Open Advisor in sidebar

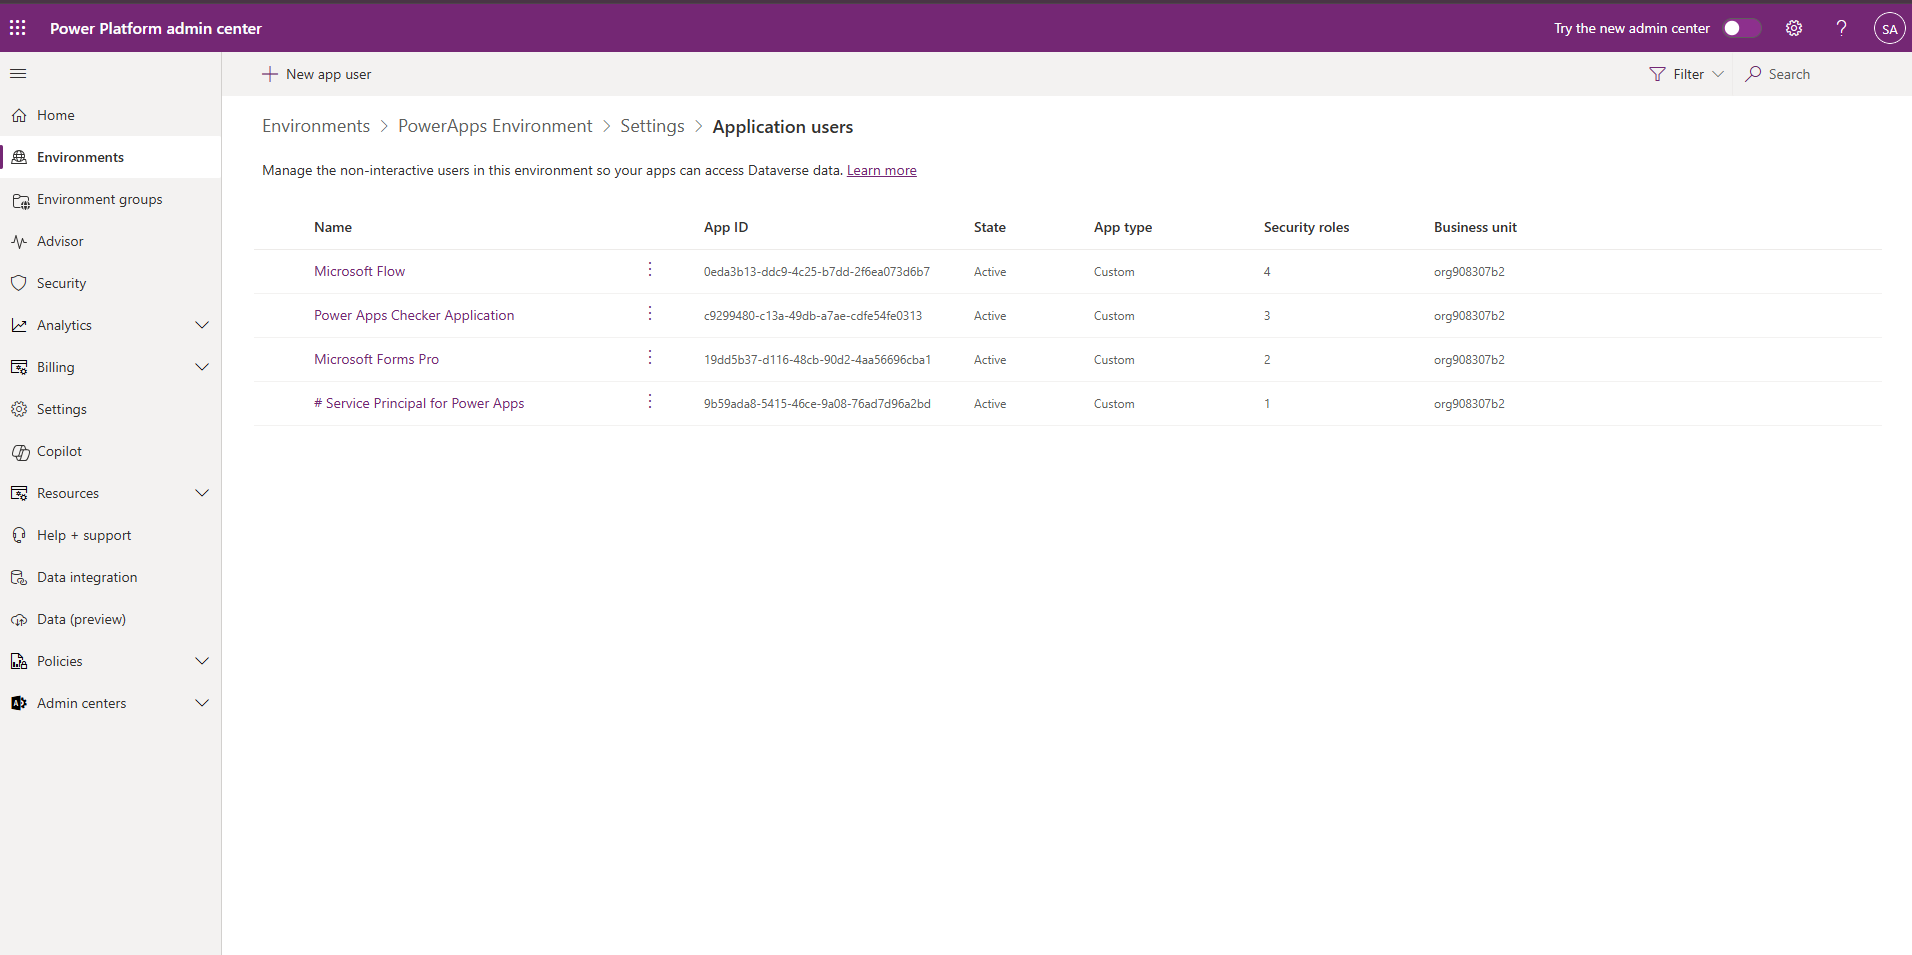click(x=110, y=241)
